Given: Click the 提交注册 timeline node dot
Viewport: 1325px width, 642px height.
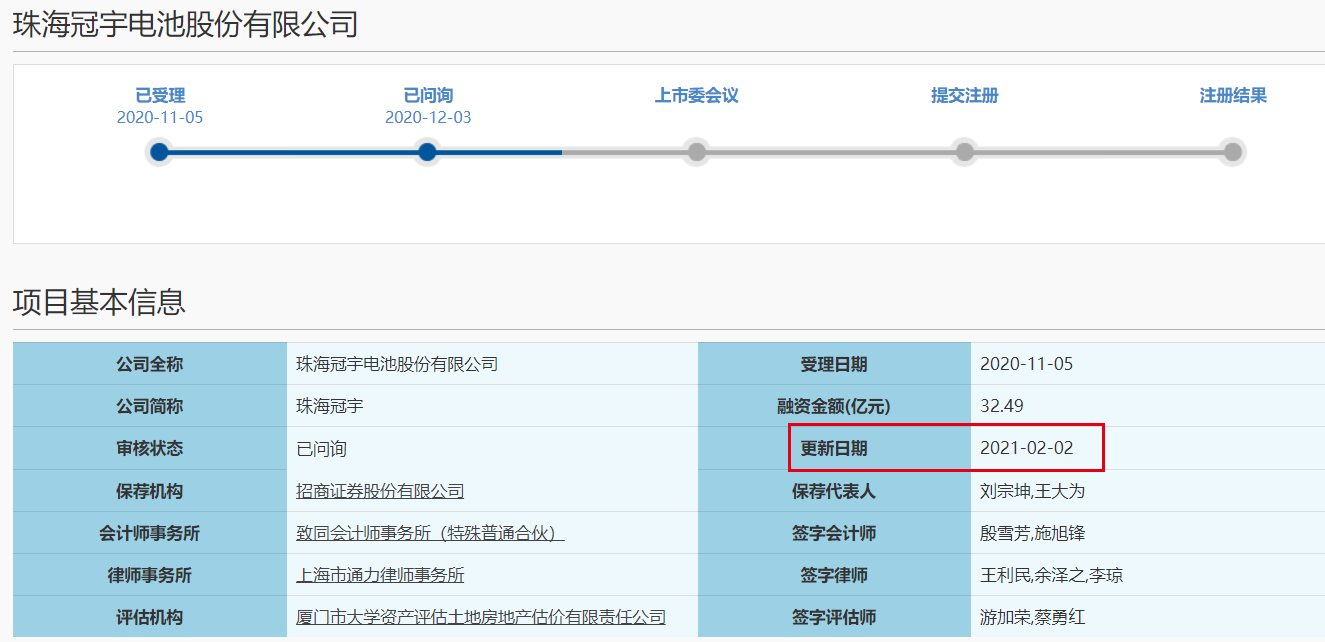Looking at the screenshot, I should 964,152.
